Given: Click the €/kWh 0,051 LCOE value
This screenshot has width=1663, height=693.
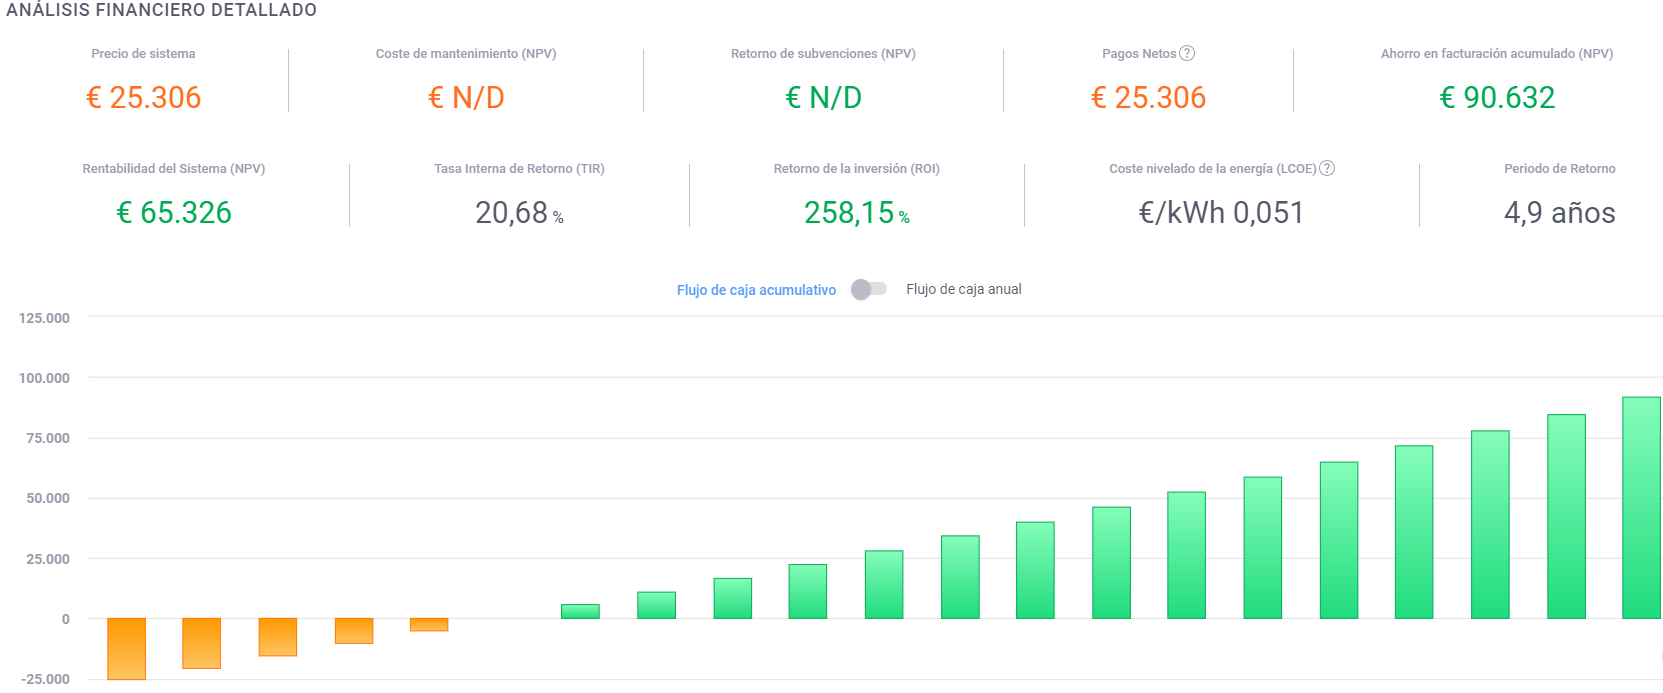Looking at the screenshot, I should (1221, 213).
